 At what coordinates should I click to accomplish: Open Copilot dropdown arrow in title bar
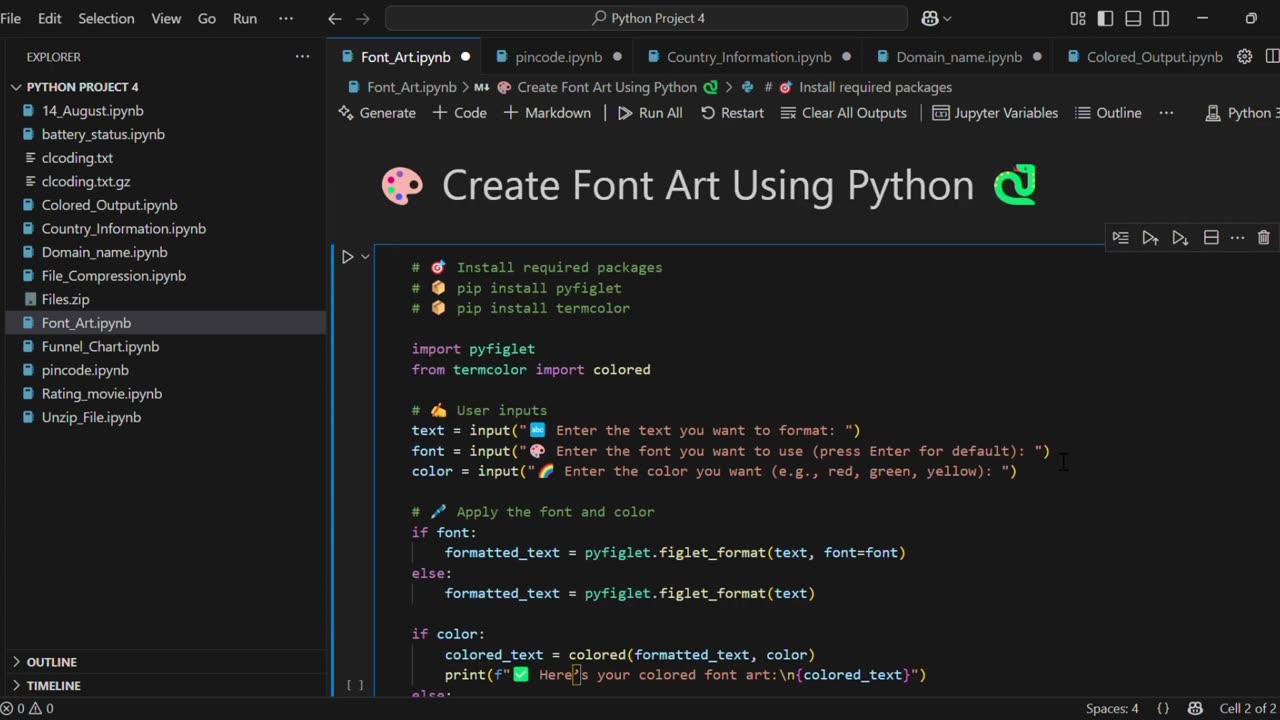(x=947, y=18)
